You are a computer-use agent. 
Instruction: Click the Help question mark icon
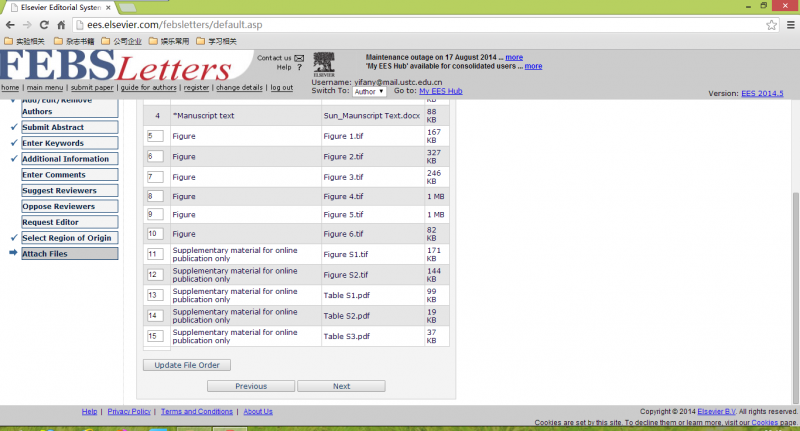click(x=299, y=67)
